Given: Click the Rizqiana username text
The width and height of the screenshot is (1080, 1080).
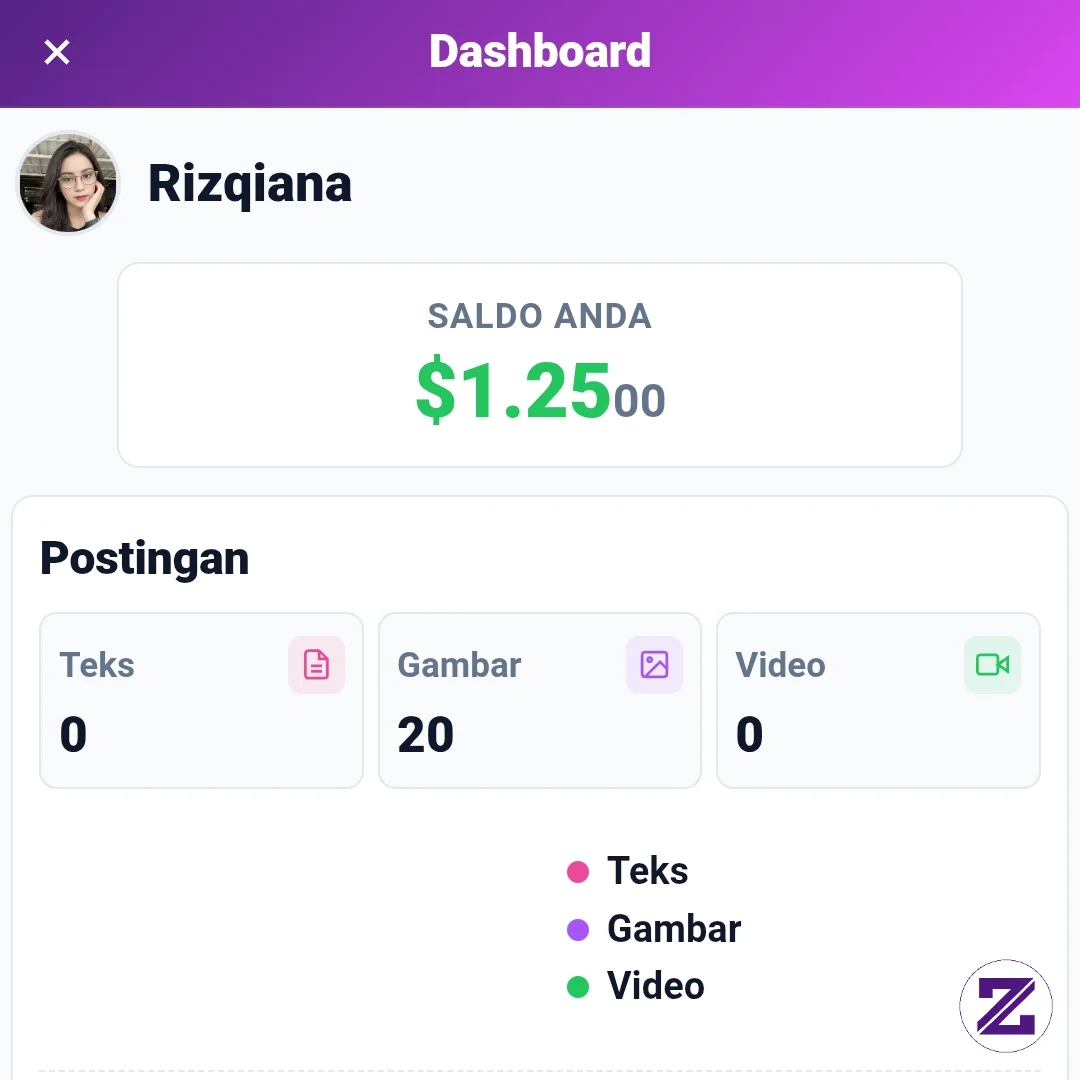Looking at the screenshot, I should [250, 184].
